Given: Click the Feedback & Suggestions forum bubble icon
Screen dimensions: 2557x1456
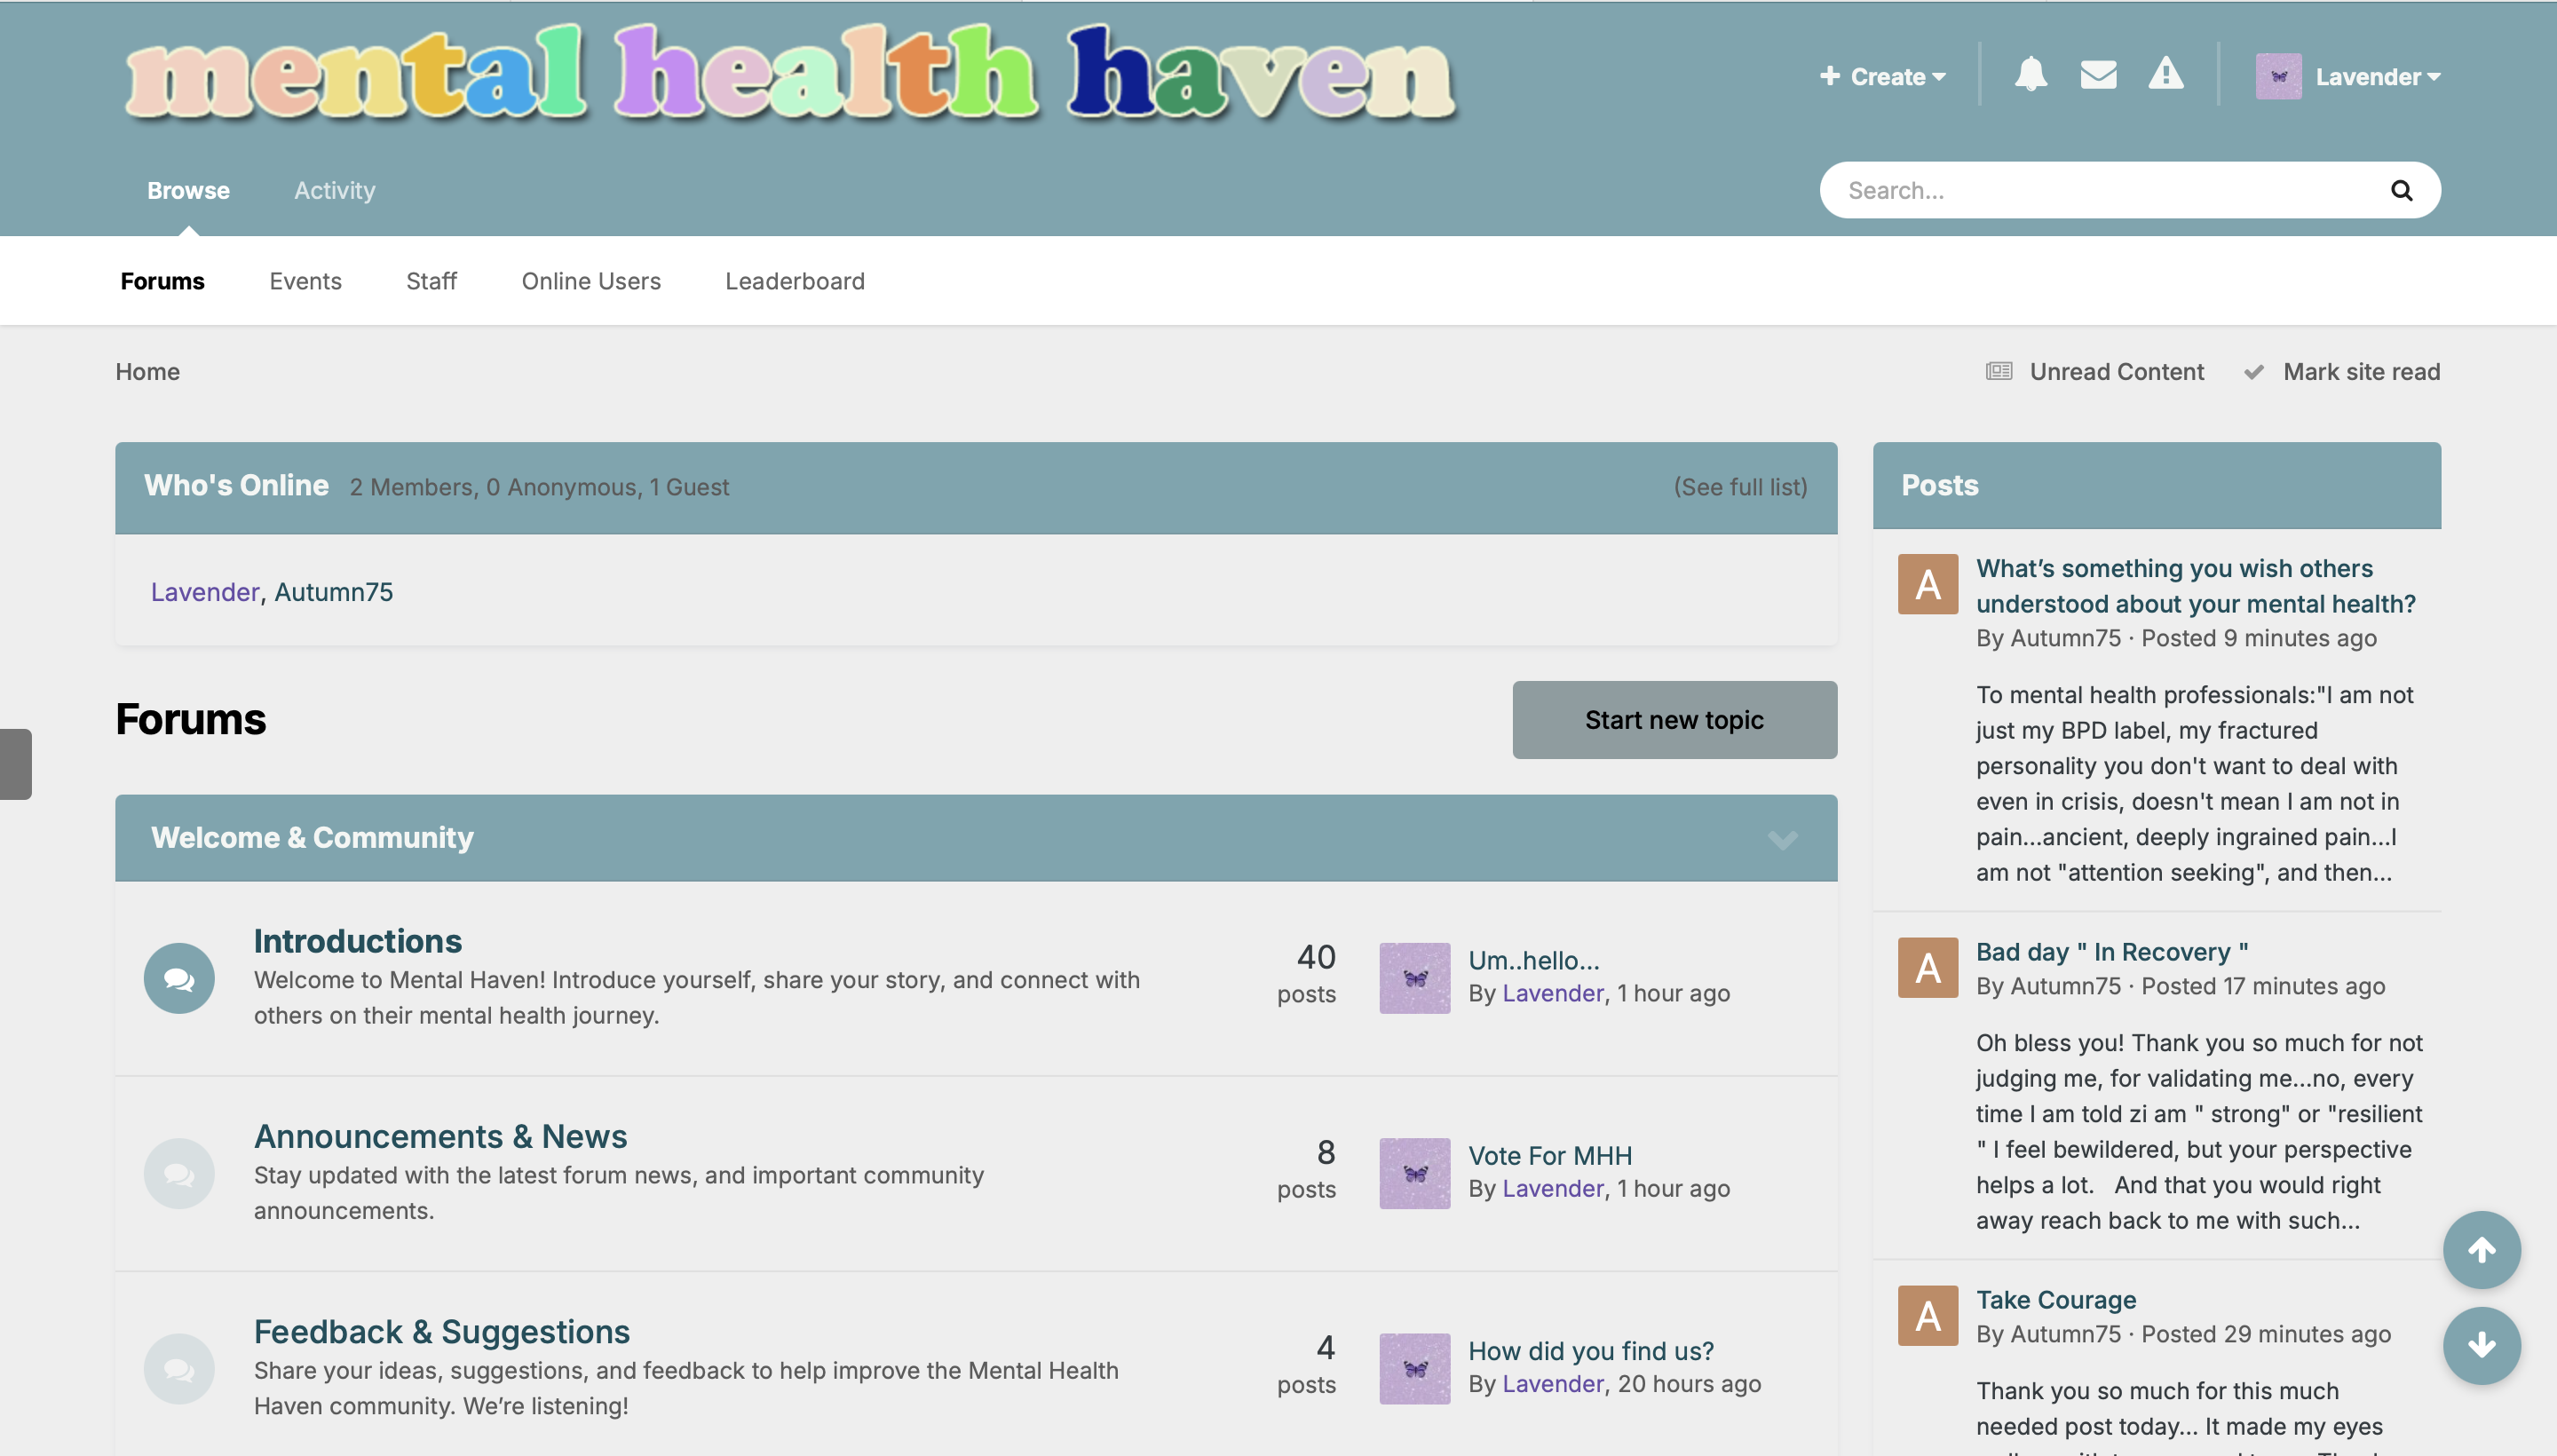Looking at the screenshot, I should click(179, 1368).
